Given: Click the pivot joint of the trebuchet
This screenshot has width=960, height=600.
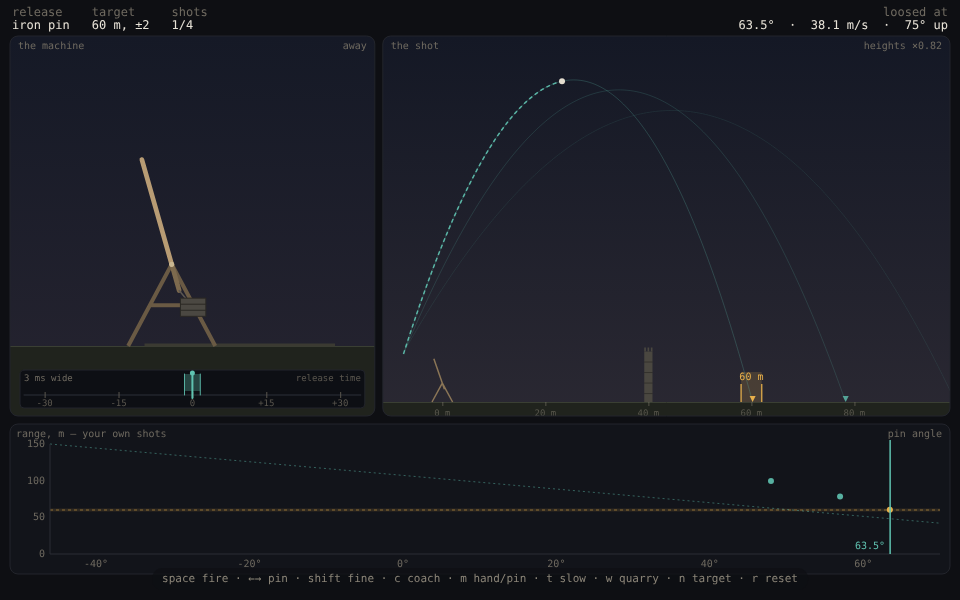Looking at the screenshot, I should click(x=171, y=264).
